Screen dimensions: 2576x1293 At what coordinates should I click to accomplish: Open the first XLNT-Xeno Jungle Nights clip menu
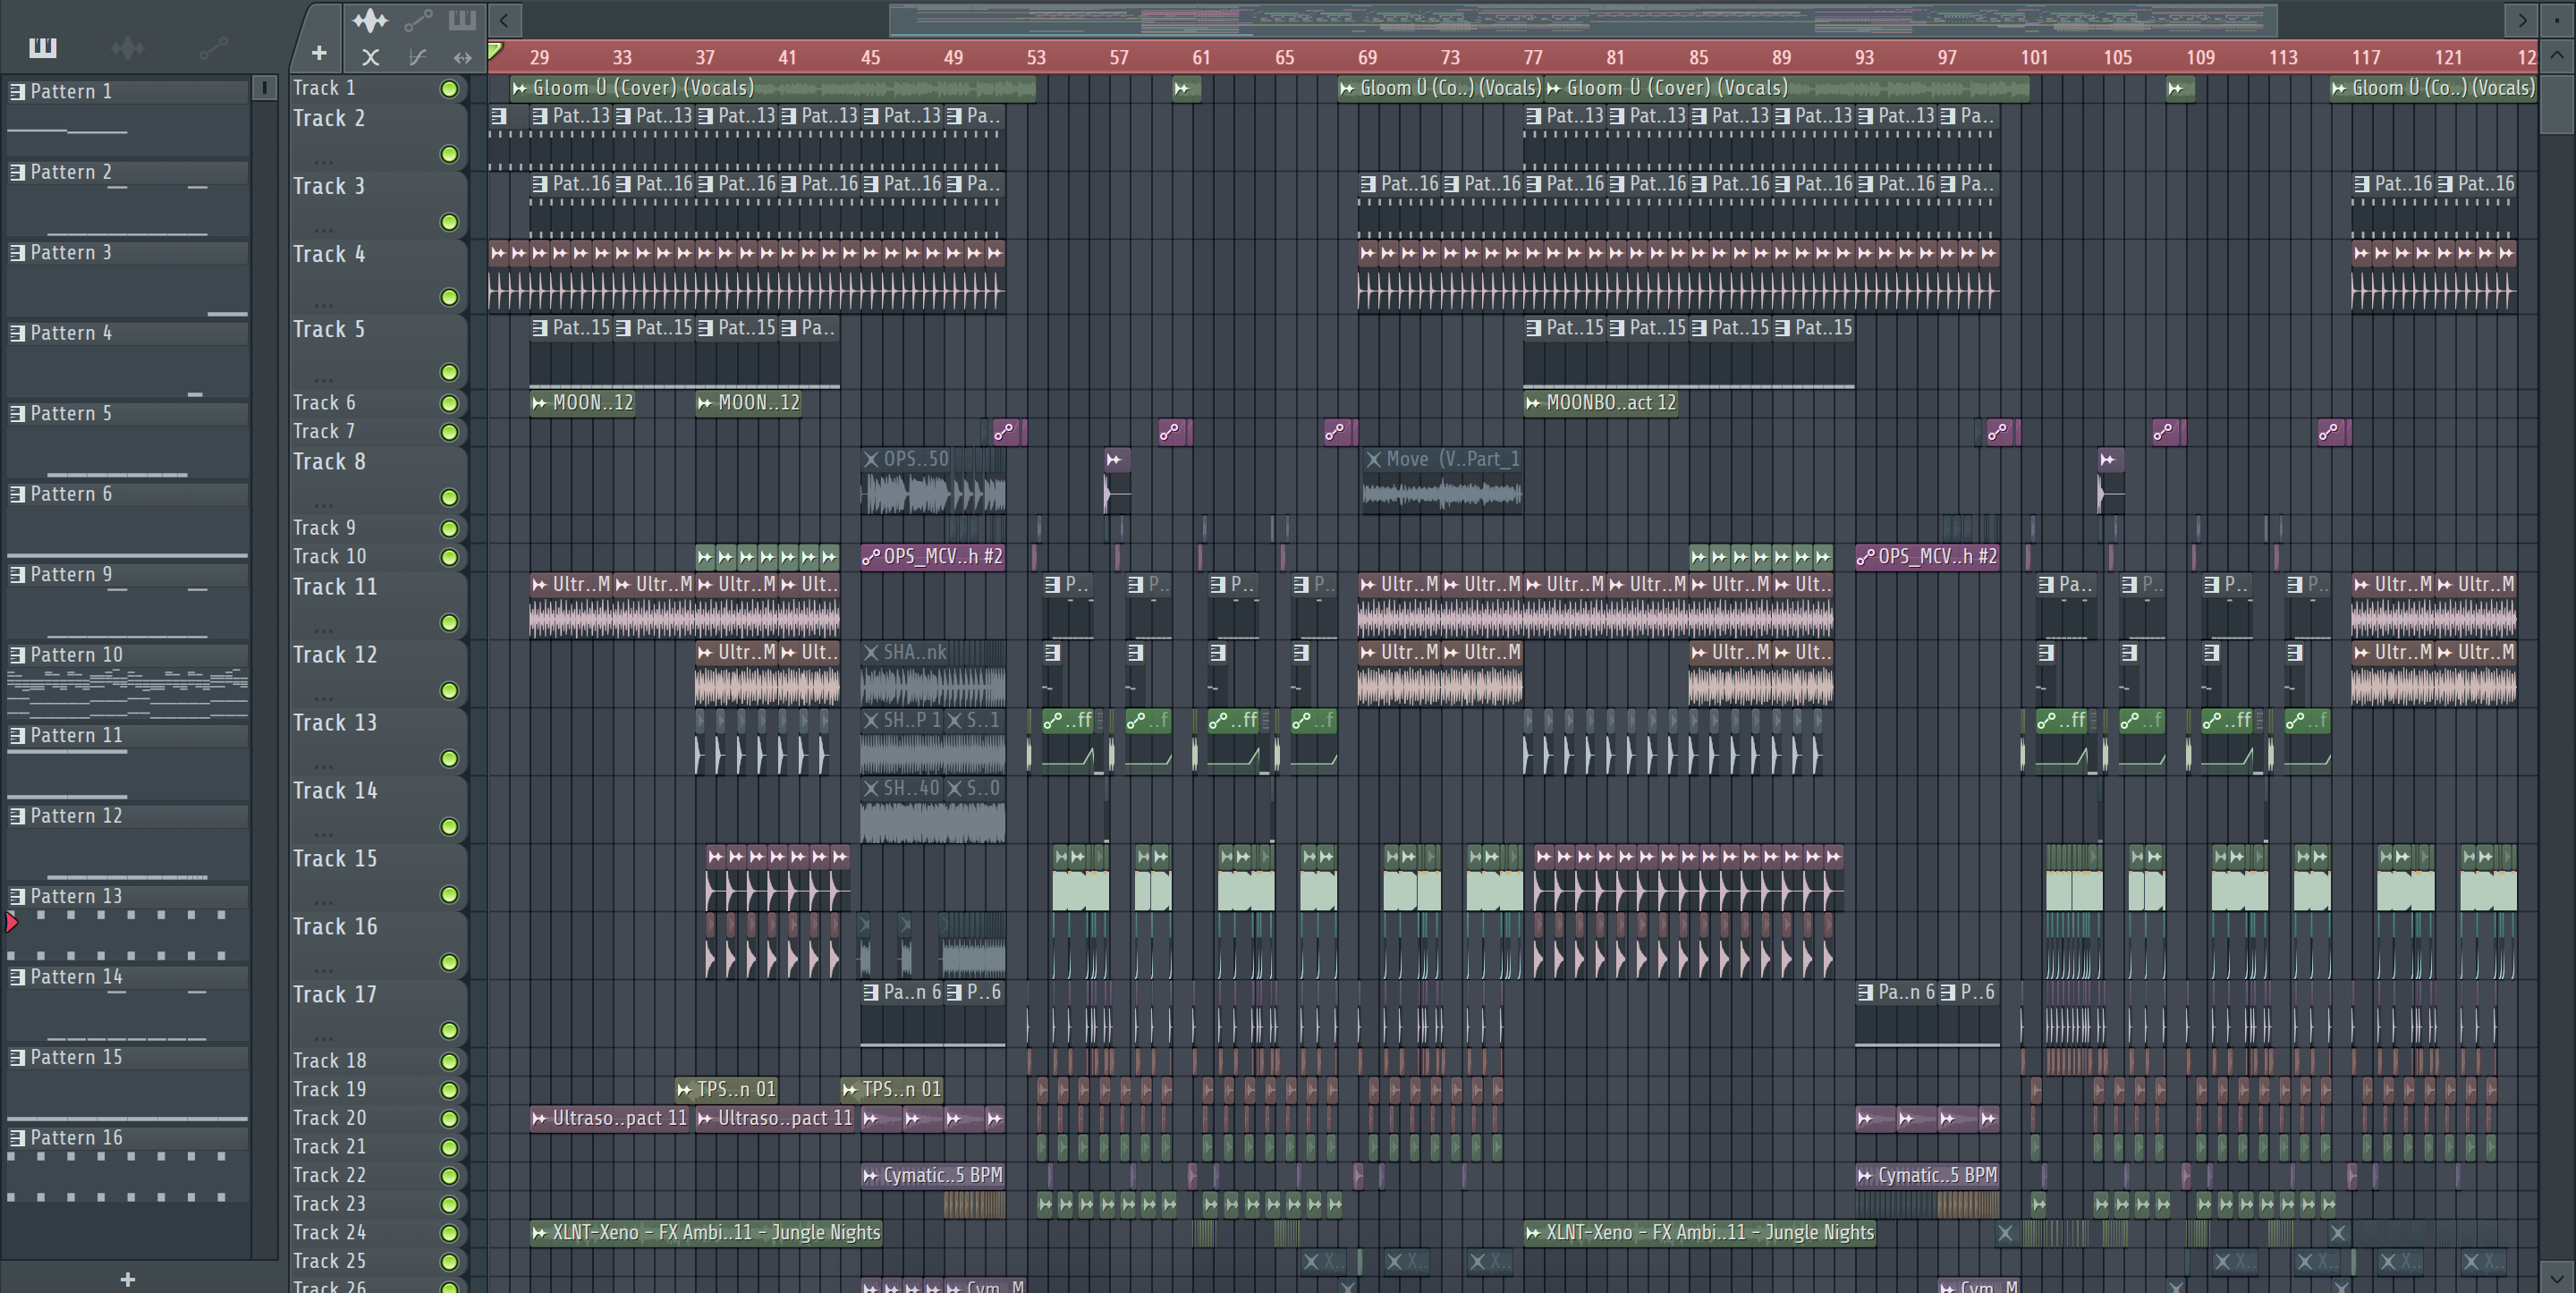540,1233
